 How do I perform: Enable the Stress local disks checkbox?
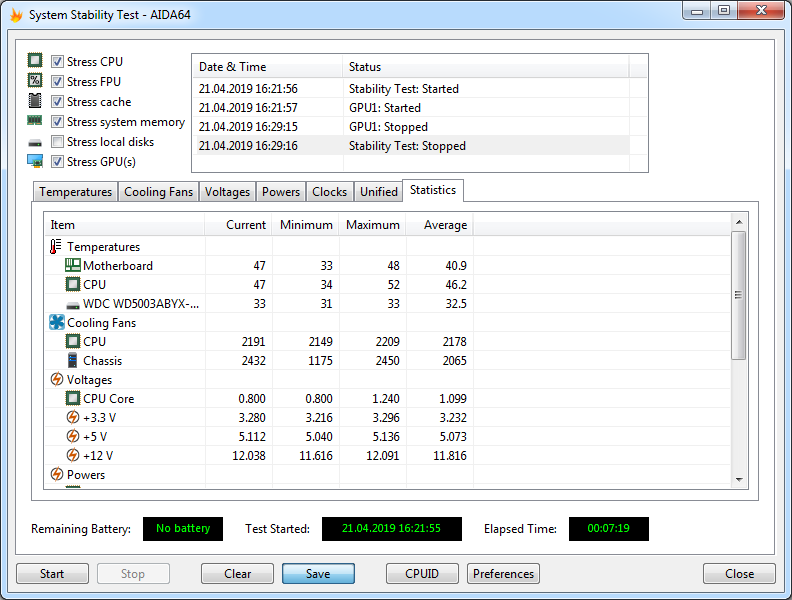pyautogui.click(x=58, y=141)
